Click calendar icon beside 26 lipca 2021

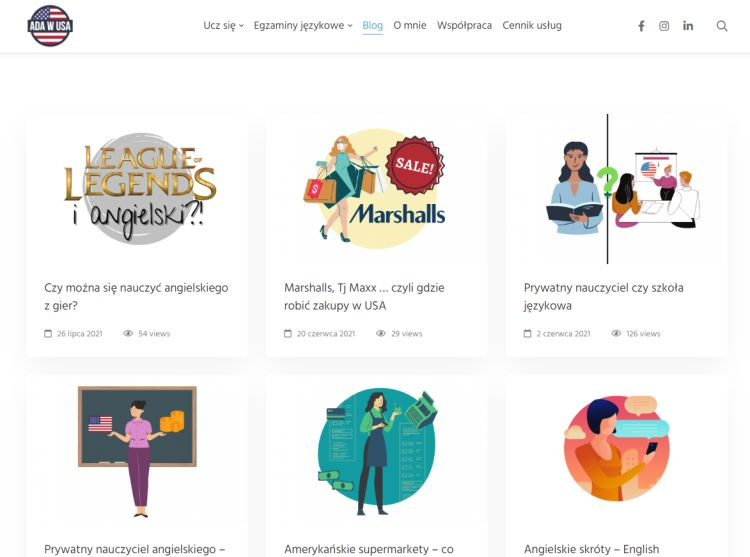point(48,333)
